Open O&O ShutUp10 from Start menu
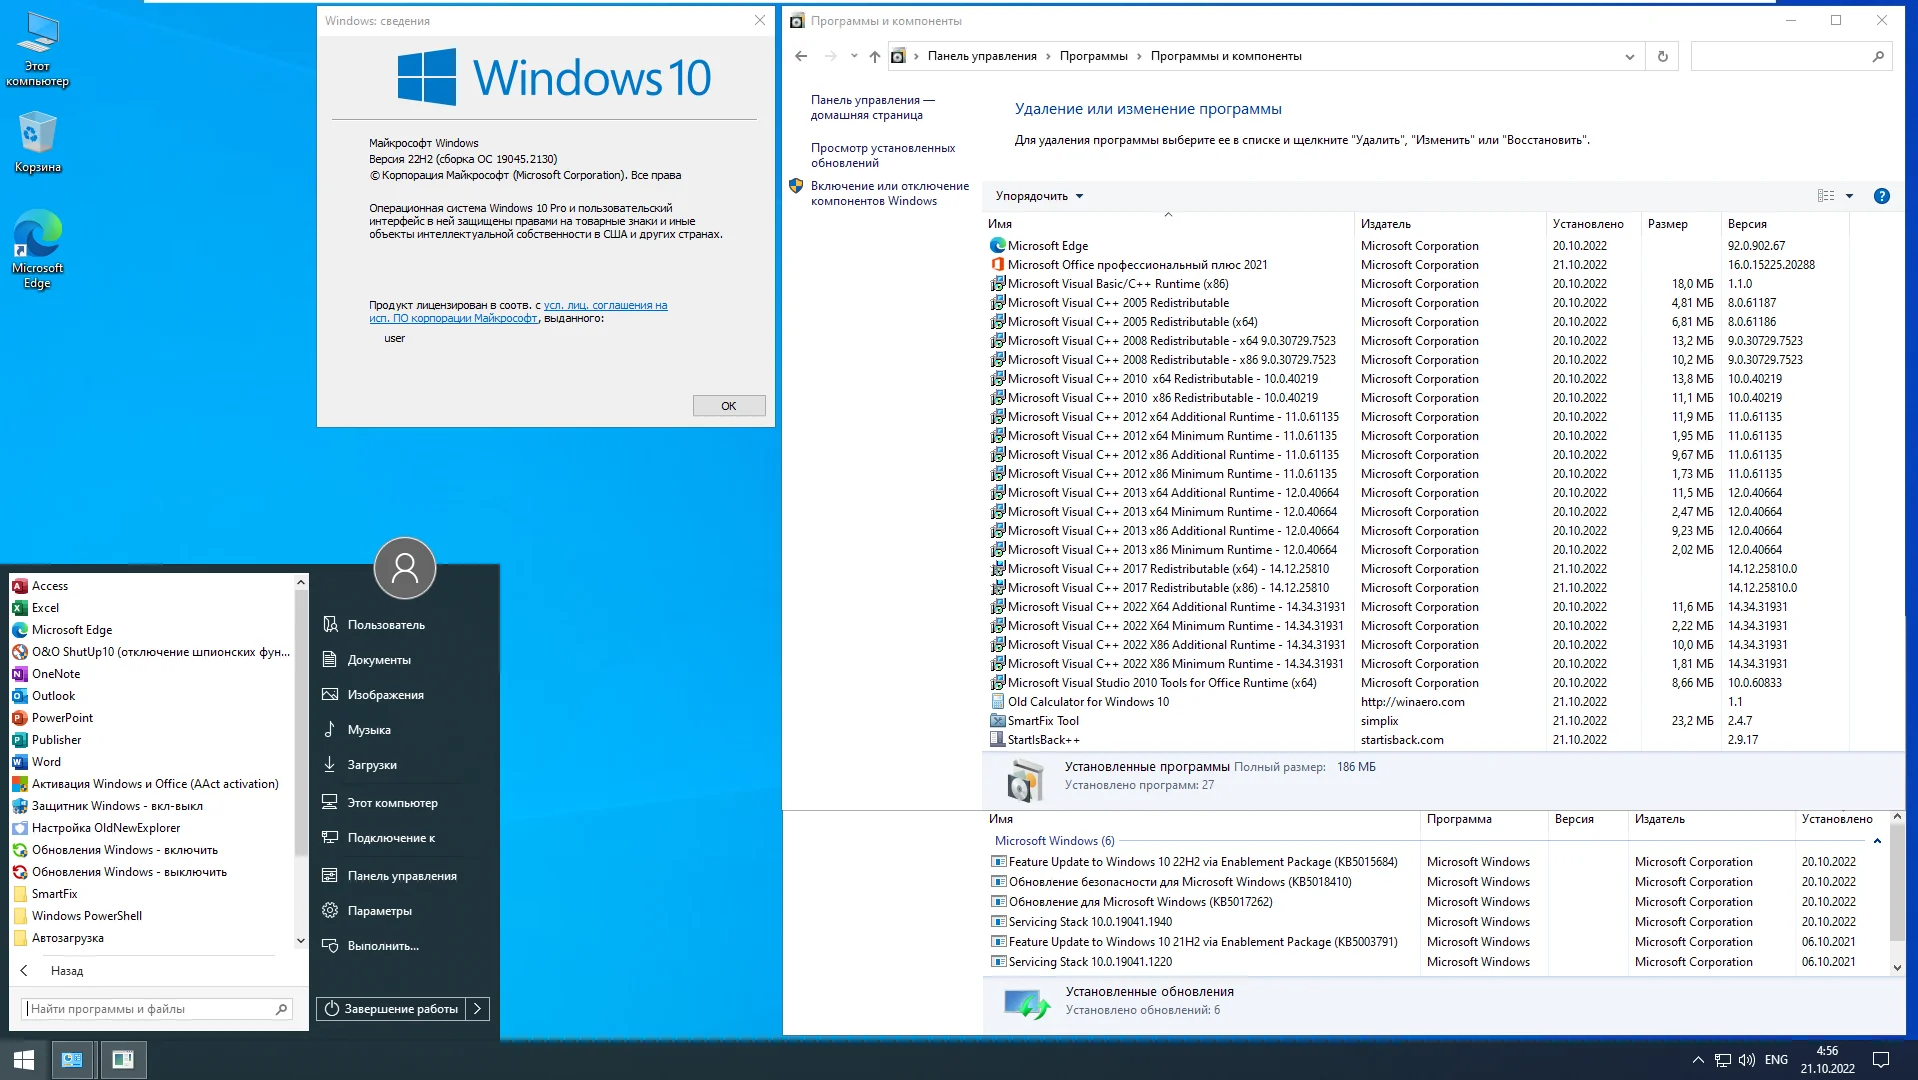Viewport: 1918px width, 1080px height. (151, 652)
